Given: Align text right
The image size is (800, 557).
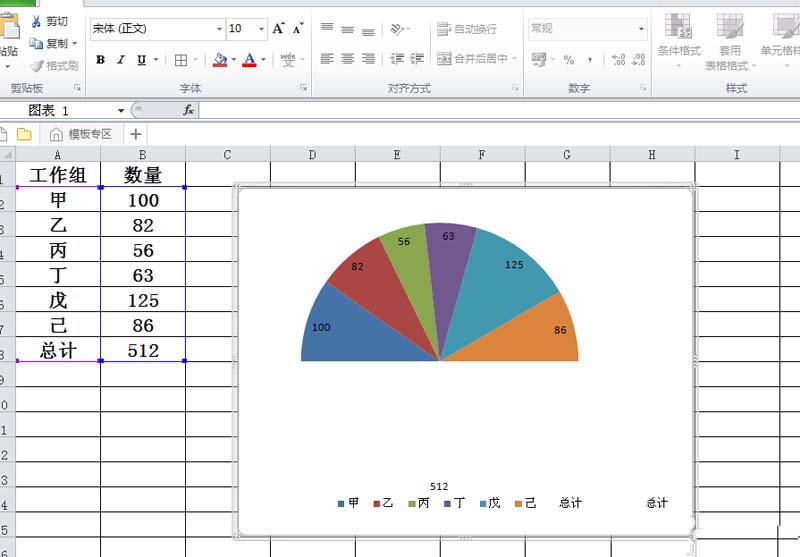Looking at the screenshot, I should coord(368,59).
